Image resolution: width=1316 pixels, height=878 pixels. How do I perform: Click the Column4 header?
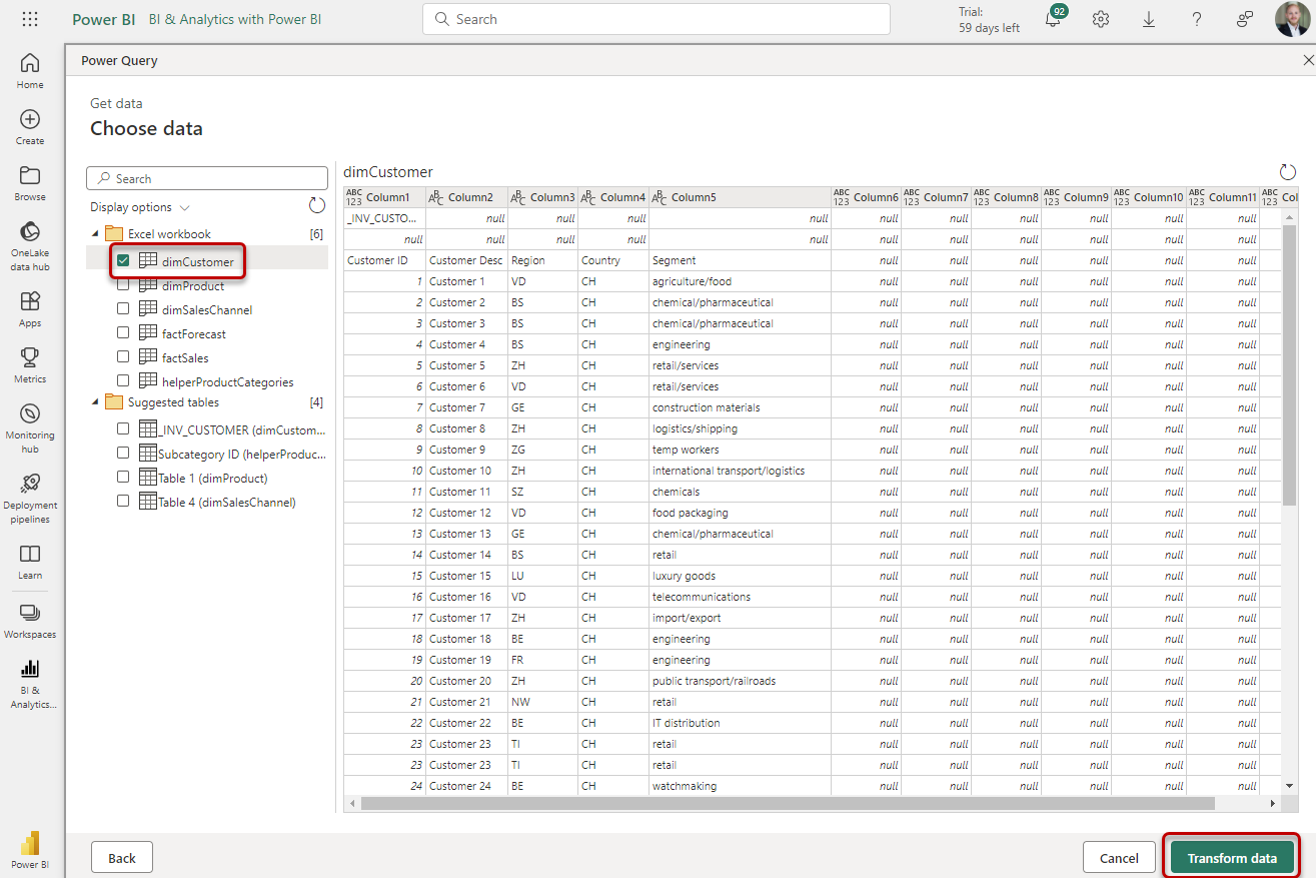pos(614,197)
